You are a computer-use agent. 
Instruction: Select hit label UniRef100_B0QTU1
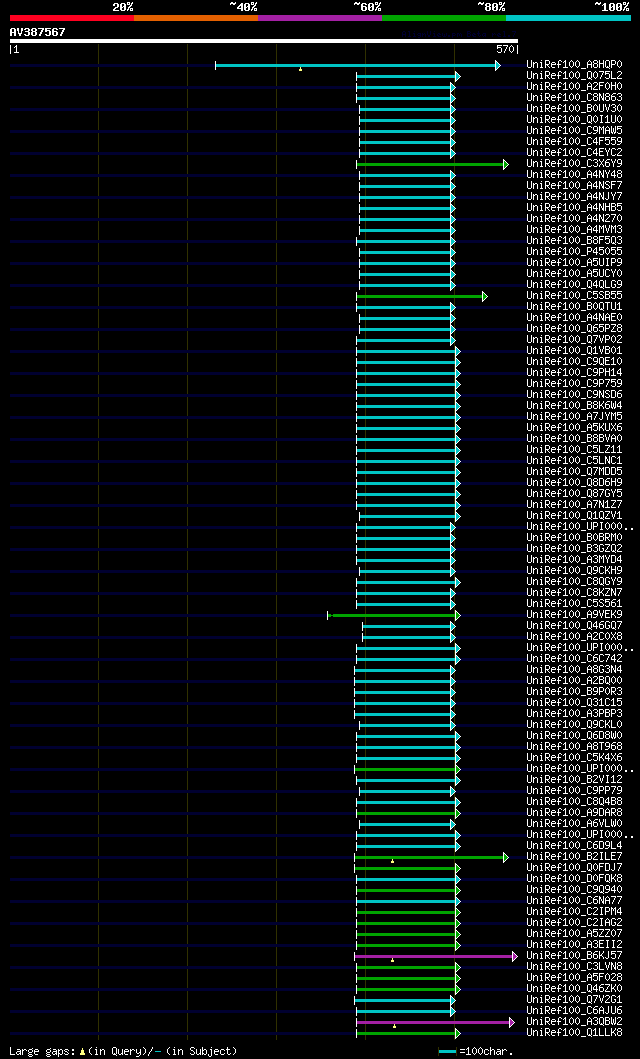pos(575,307)
